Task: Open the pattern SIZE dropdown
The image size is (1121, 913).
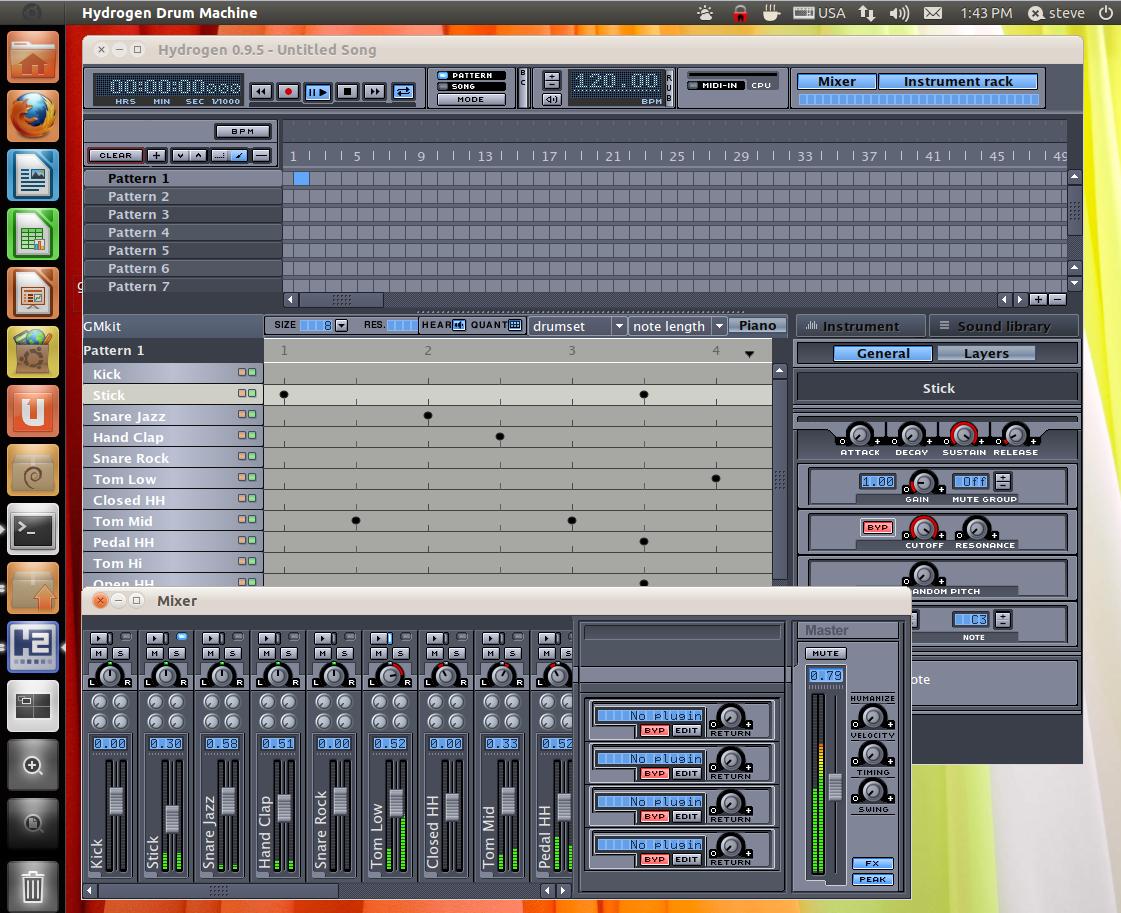Action: coord(341,325)
